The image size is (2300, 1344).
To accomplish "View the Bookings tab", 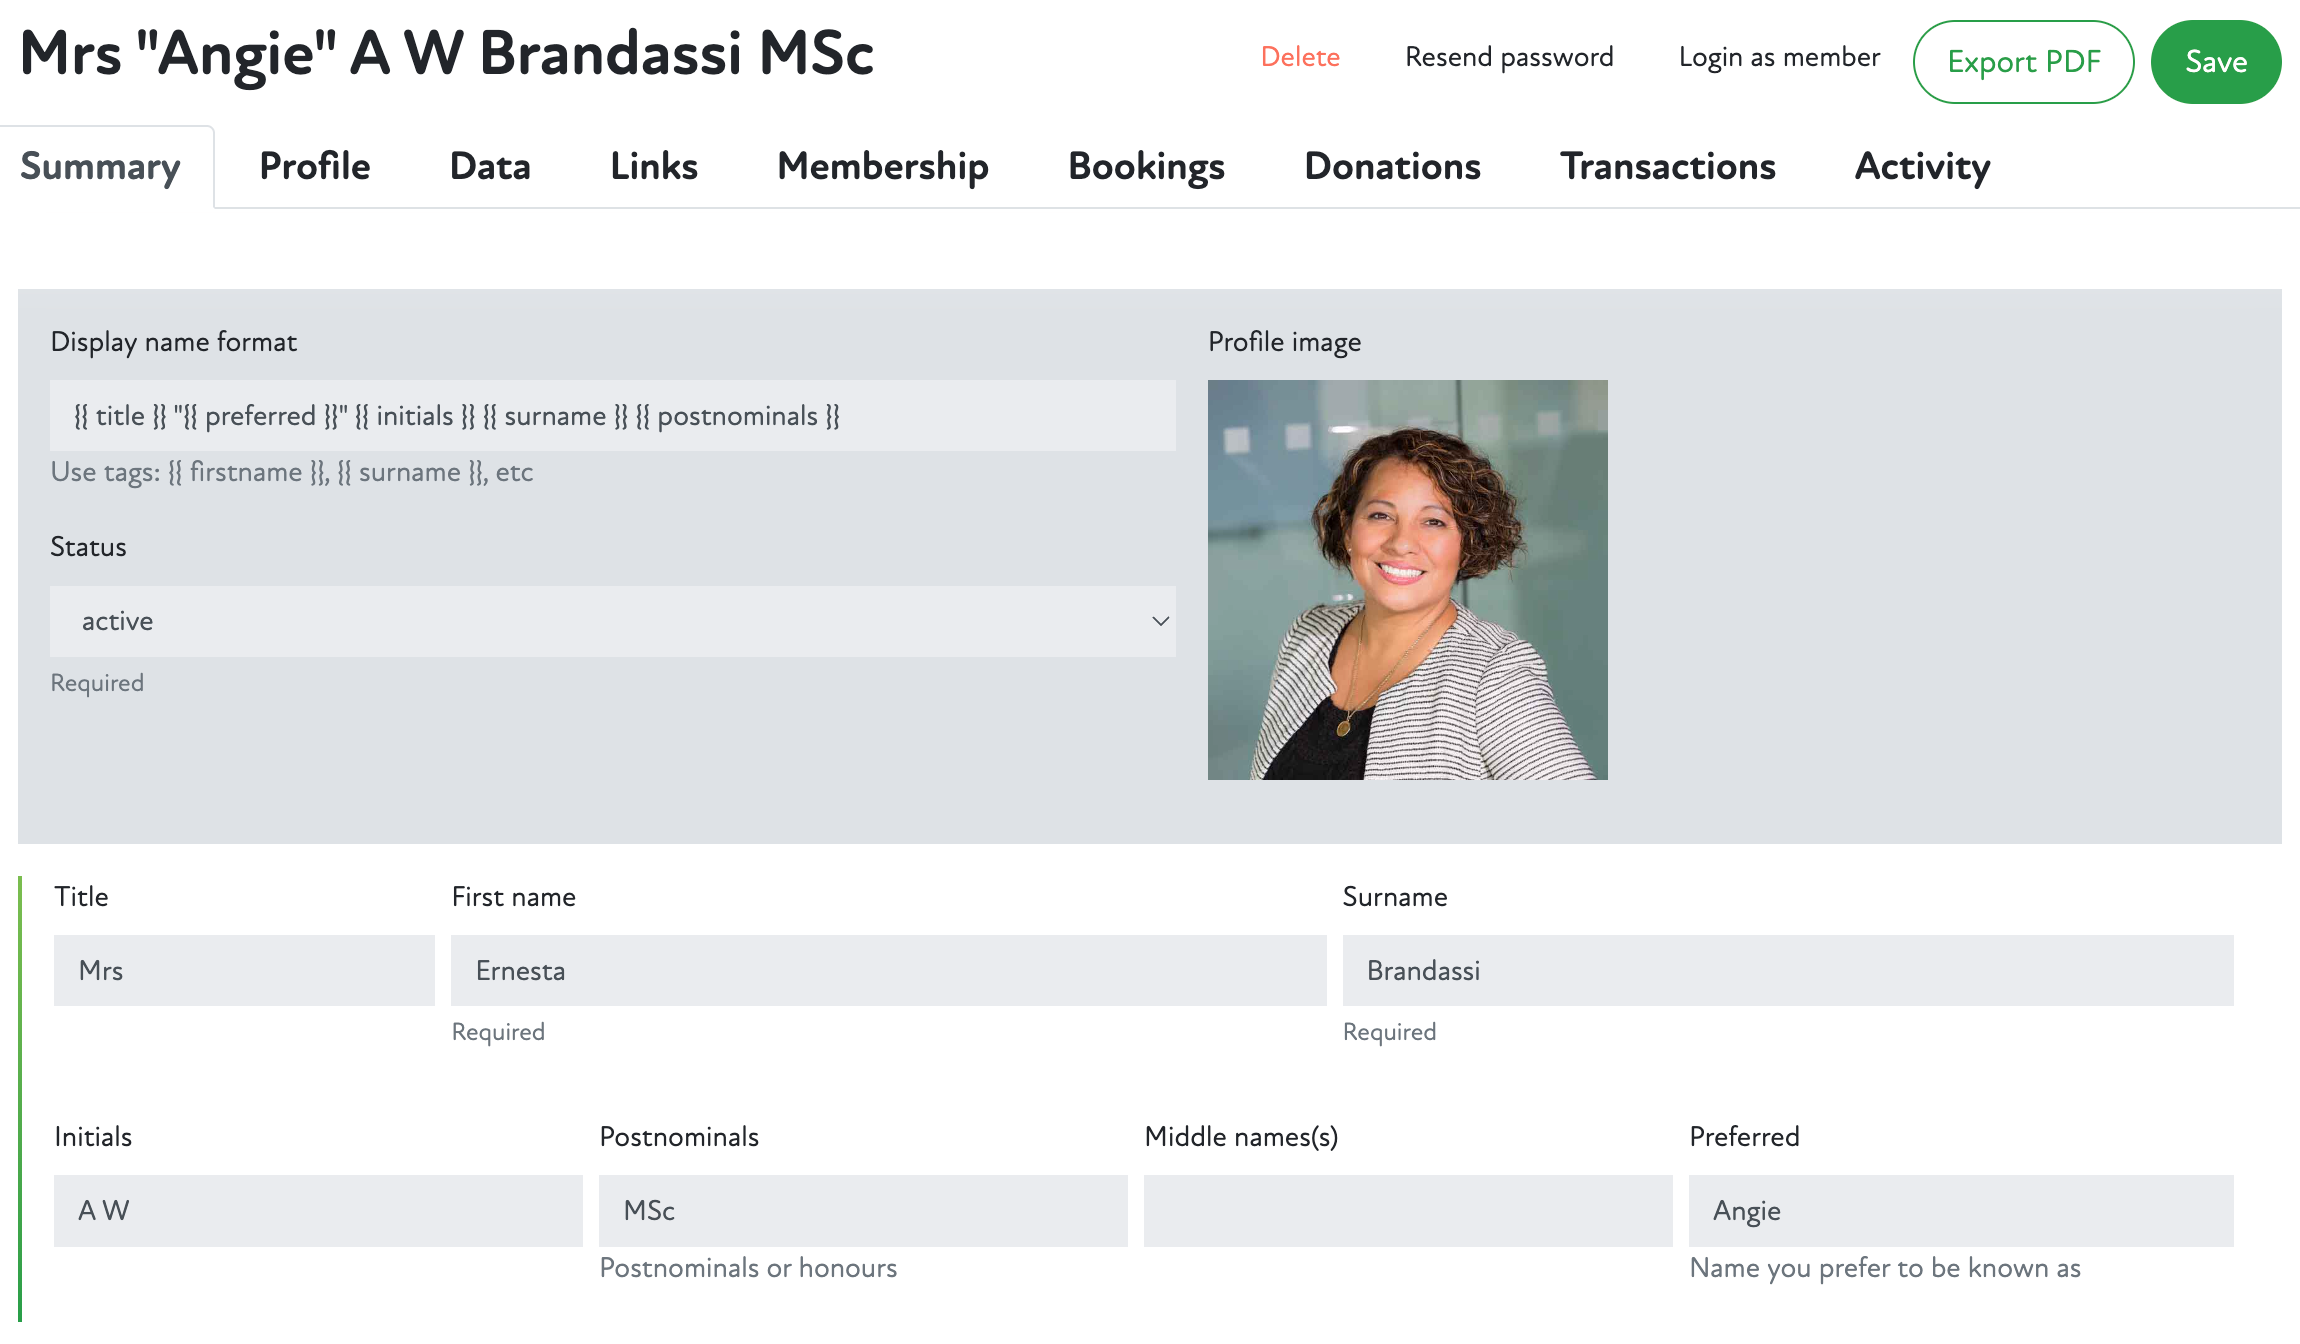I will pyautogui.click(x=1146, y=166).
